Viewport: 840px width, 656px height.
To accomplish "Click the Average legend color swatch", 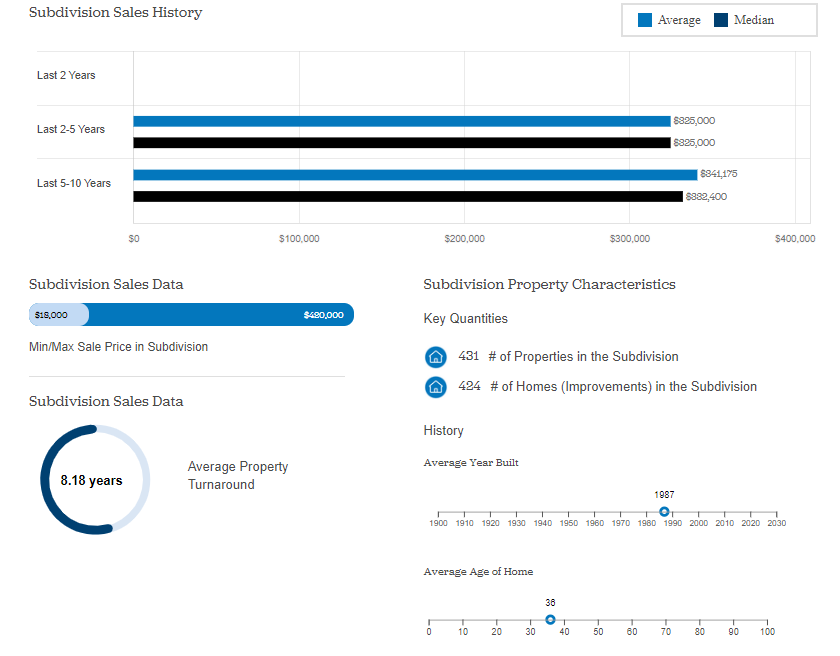I will [645, 20].
